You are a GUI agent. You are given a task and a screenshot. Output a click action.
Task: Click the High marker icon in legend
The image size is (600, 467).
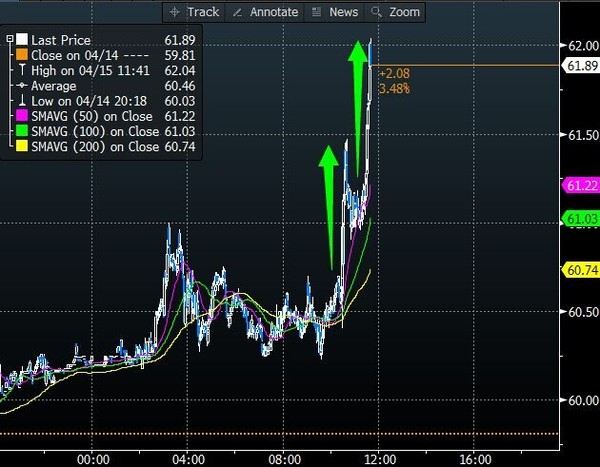[23, 71]
